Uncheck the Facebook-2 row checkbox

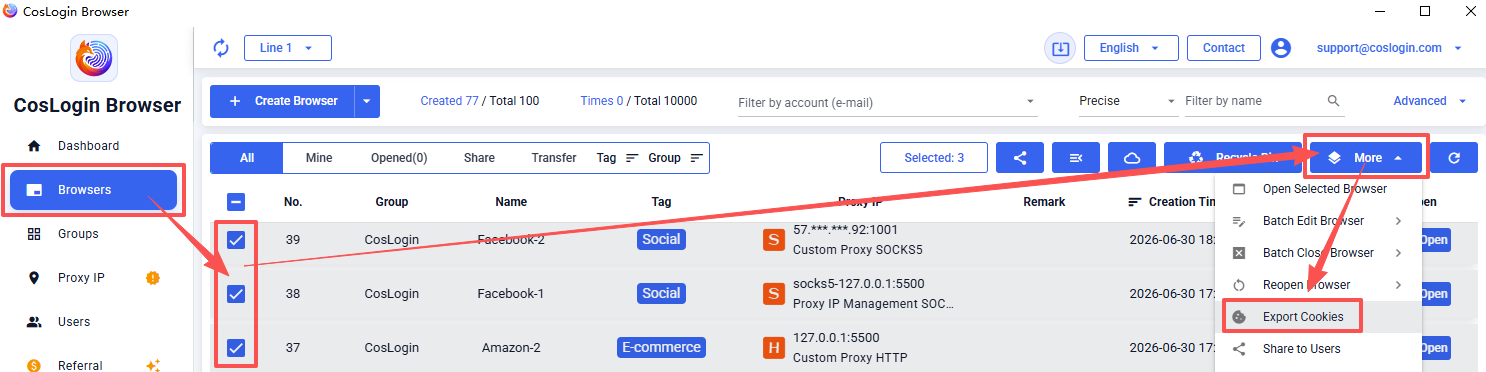click(236, 240)
